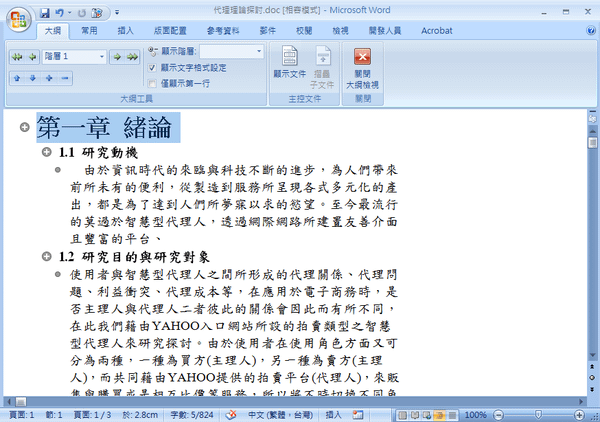
Task: Click the heading text 1.2 研究目的與研究對象
Action: tap(134, 257)
